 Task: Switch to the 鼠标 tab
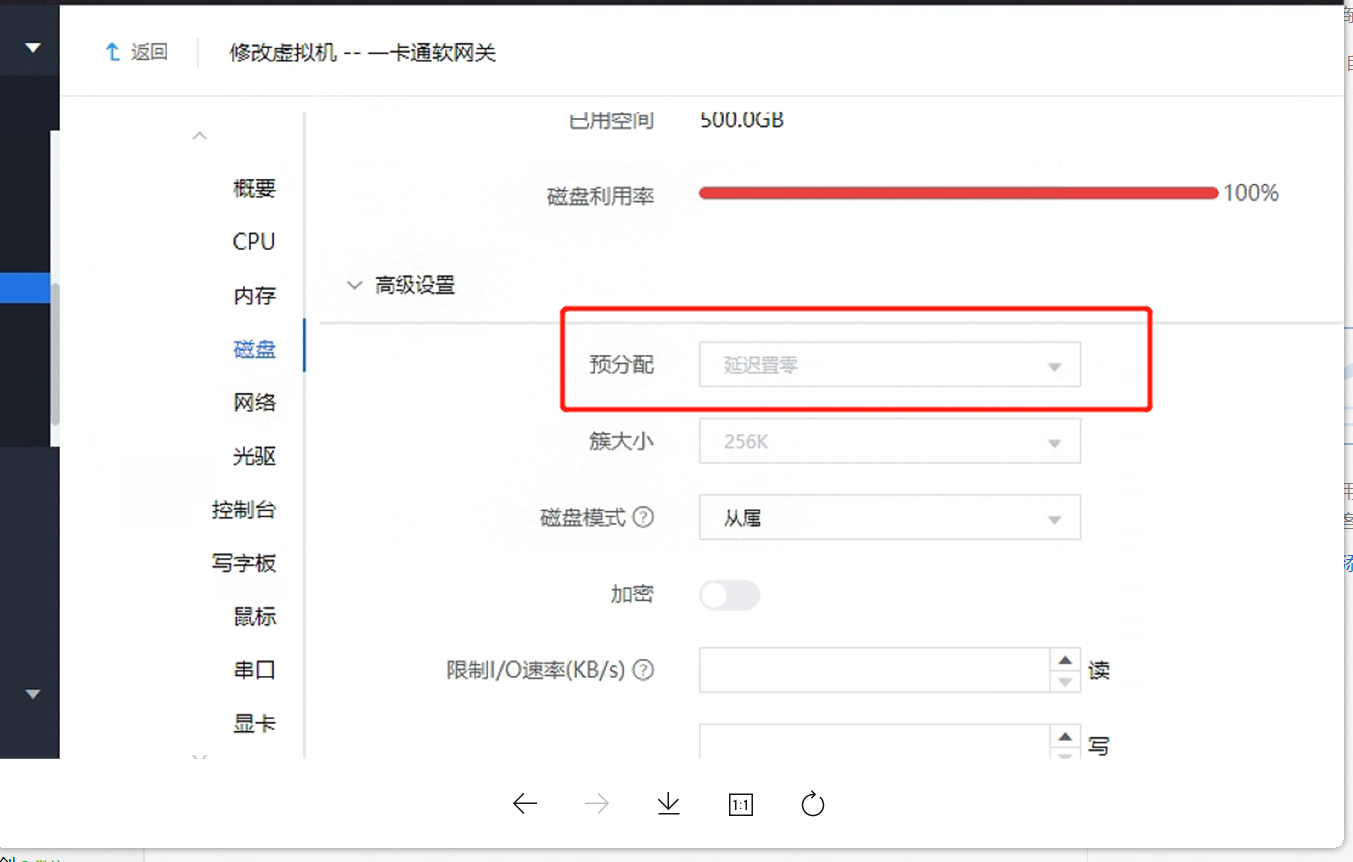click(254, 617)
